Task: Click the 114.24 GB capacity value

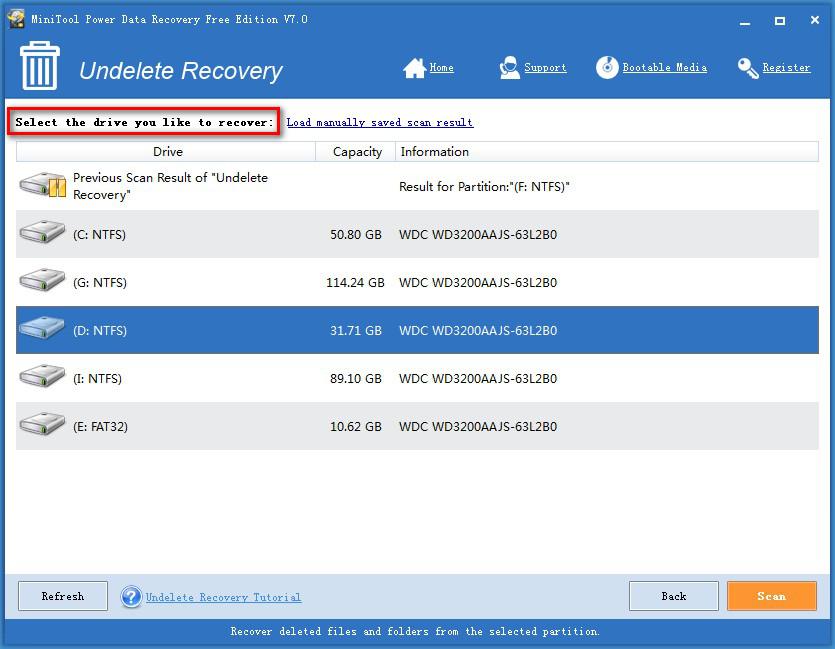Action: [x=355, y=283]
